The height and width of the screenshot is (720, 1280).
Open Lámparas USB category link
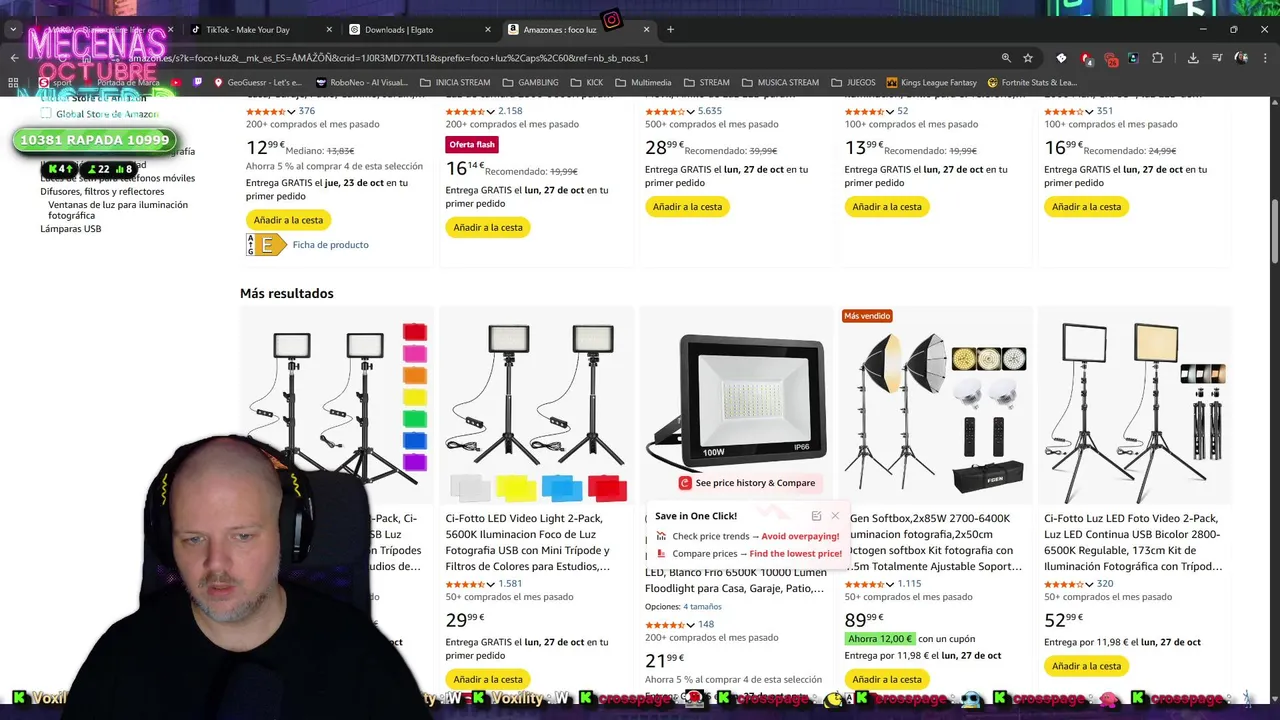pyautogui.click(x=70, y=229)
